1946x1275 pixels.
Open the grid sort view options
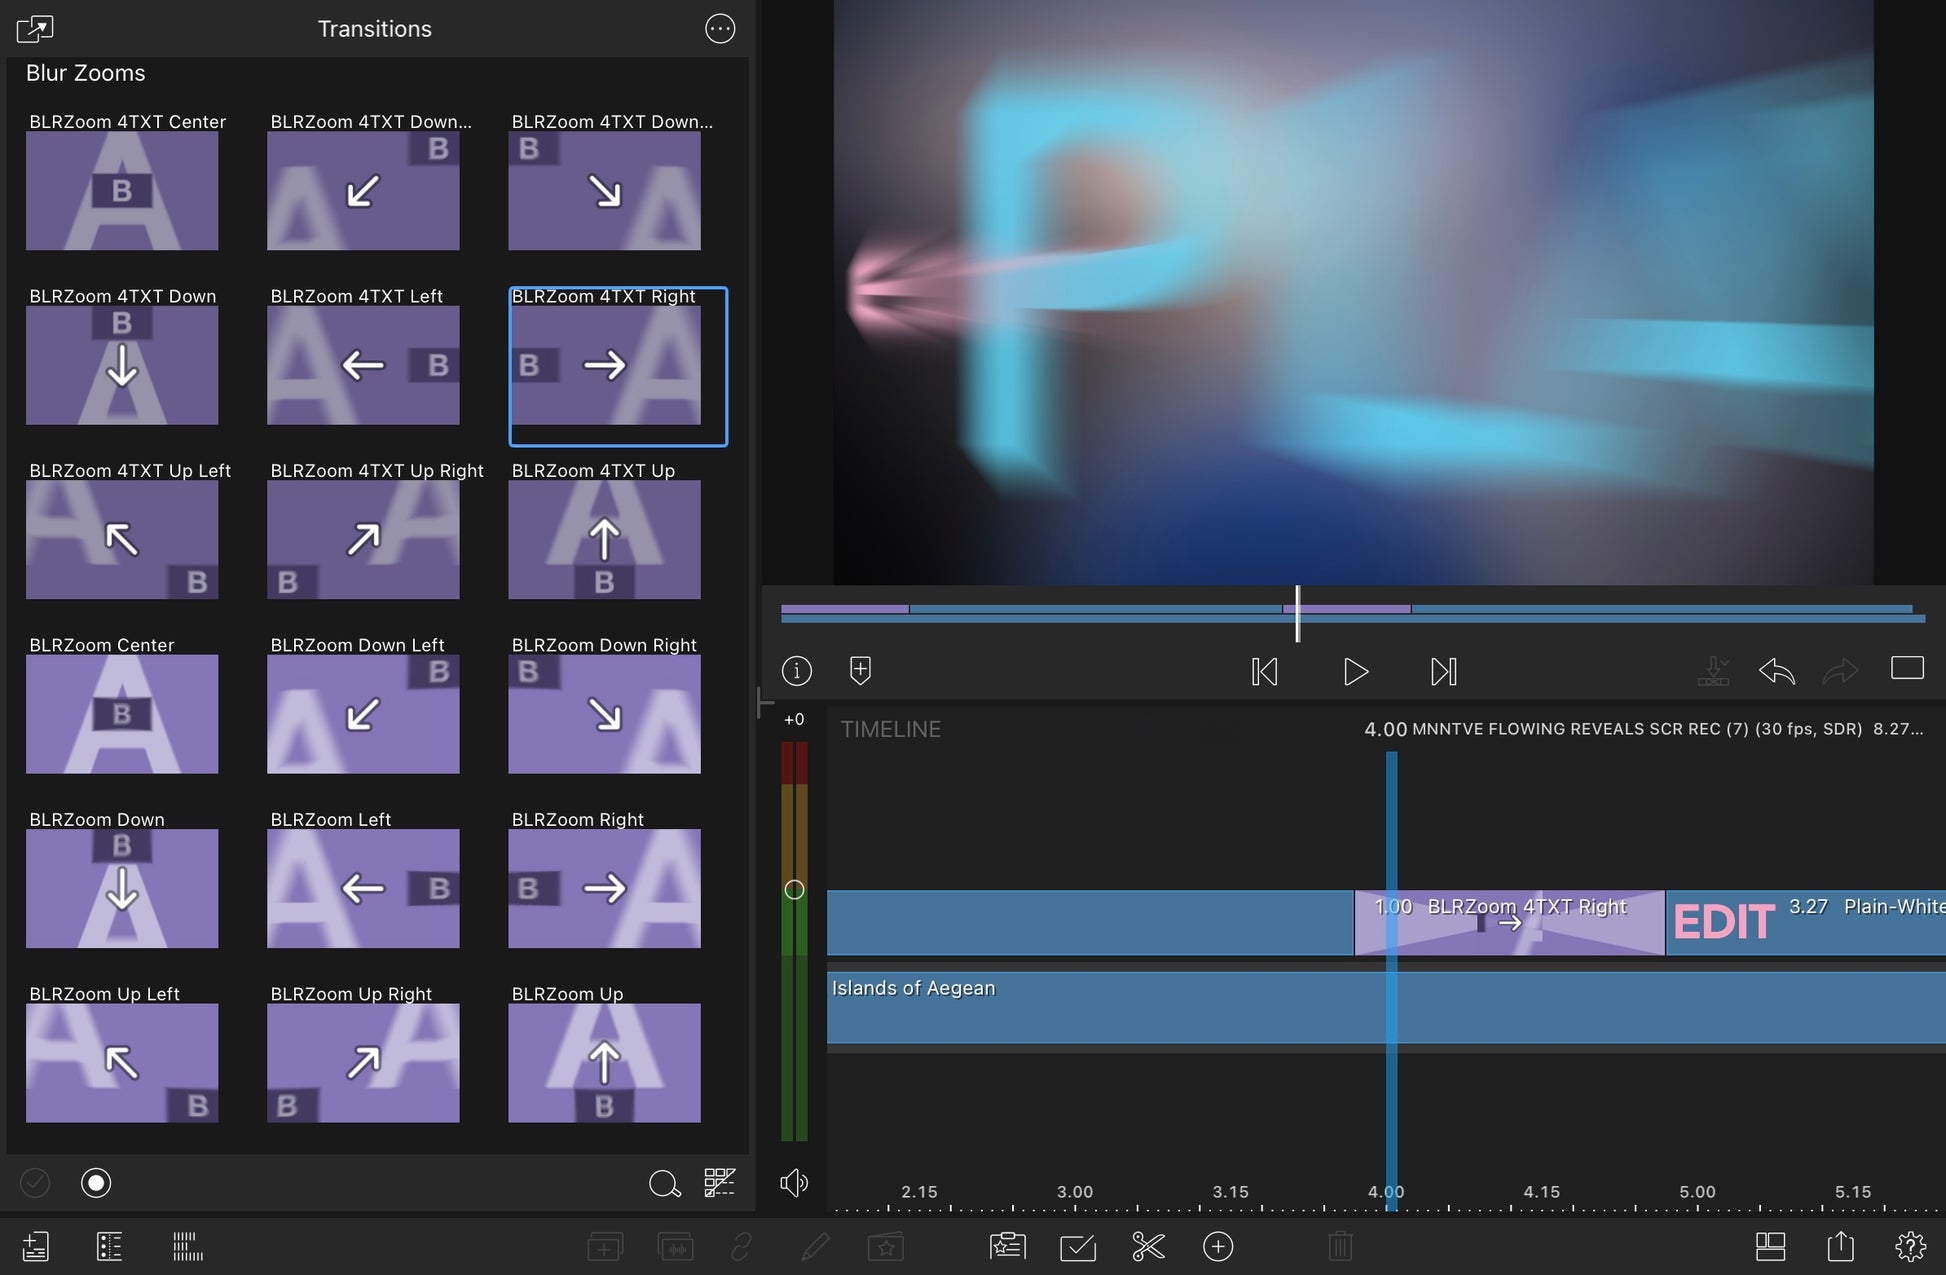pos(719,1183)
